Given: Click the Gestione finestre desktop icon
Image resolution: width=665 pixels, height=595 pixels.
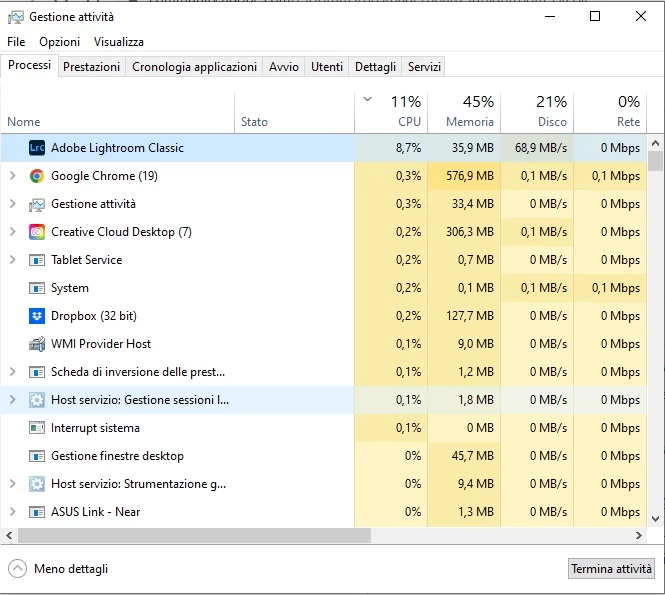Looking at the screenshot, I should pos(37,456).
